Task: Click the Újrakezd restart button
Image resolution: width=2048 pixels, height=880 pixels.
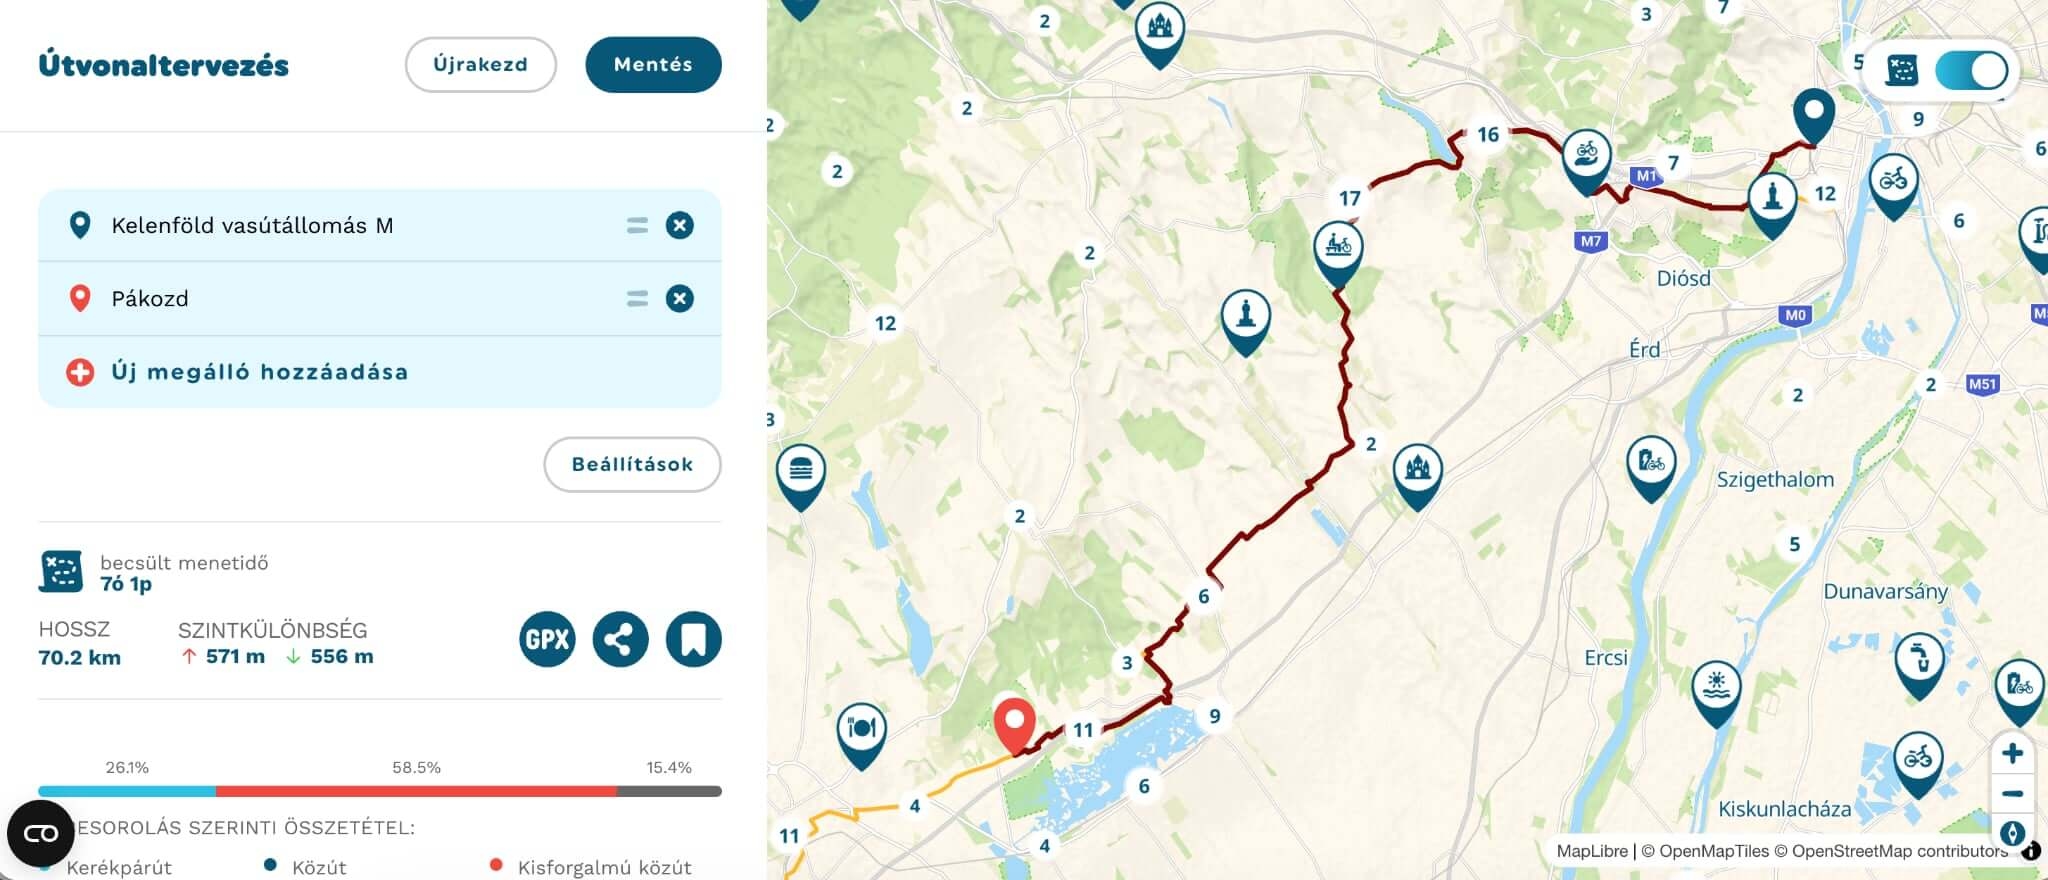Action: [480, 64]
